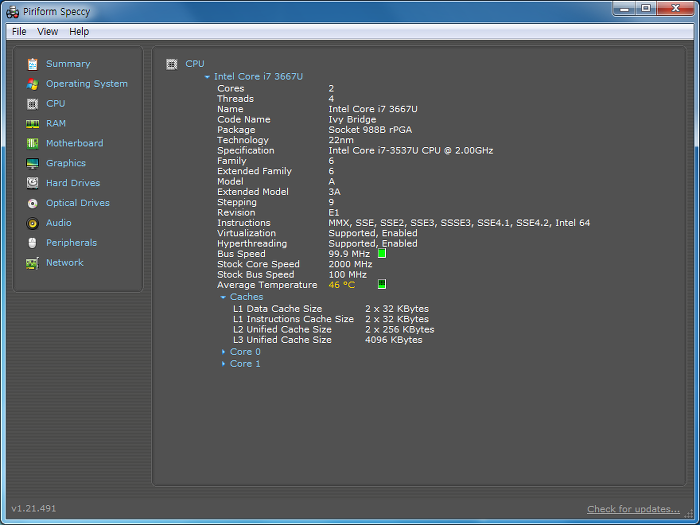Click the Instructions value listing MMX, SSE
700x525 pixels.
[x=459, y=223]
